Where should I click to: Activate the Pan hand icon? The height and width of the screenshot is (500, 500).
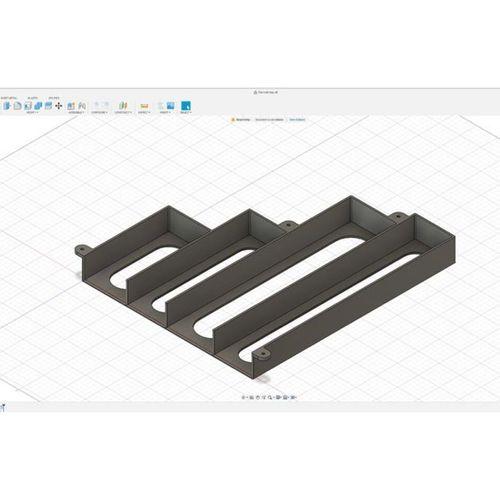[258, 397]
